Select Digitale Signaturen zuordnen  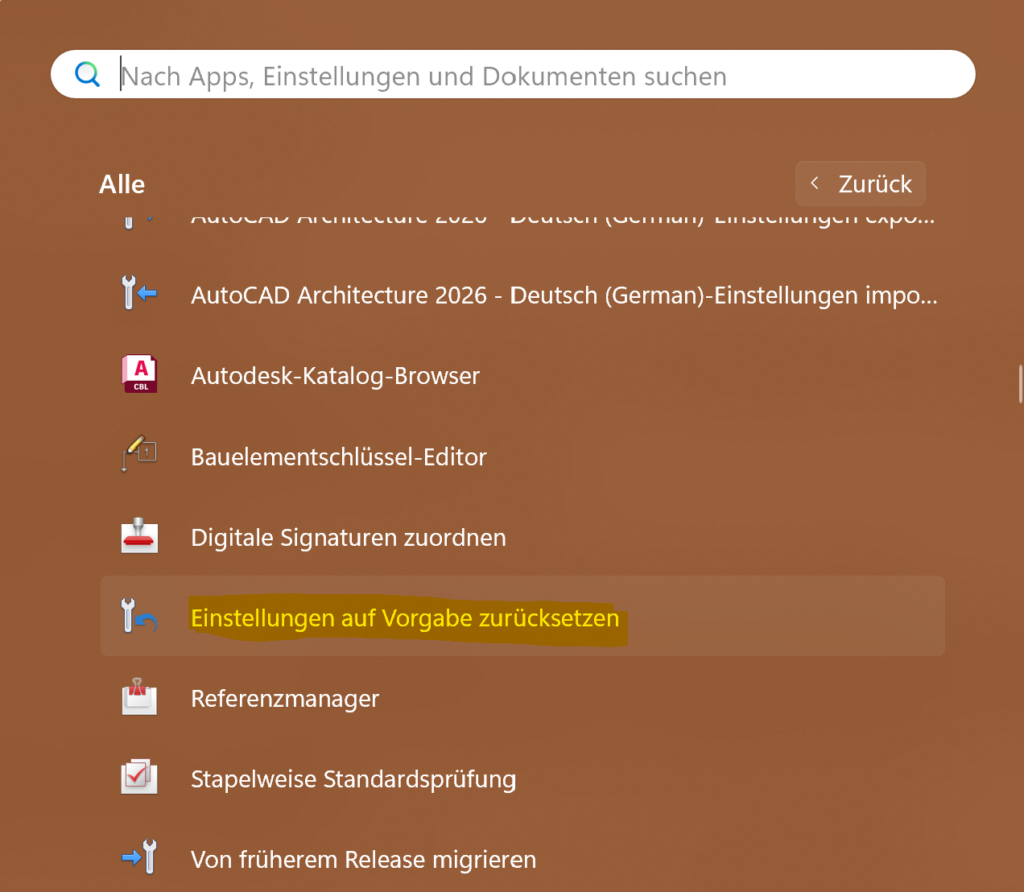coord(348,537)
